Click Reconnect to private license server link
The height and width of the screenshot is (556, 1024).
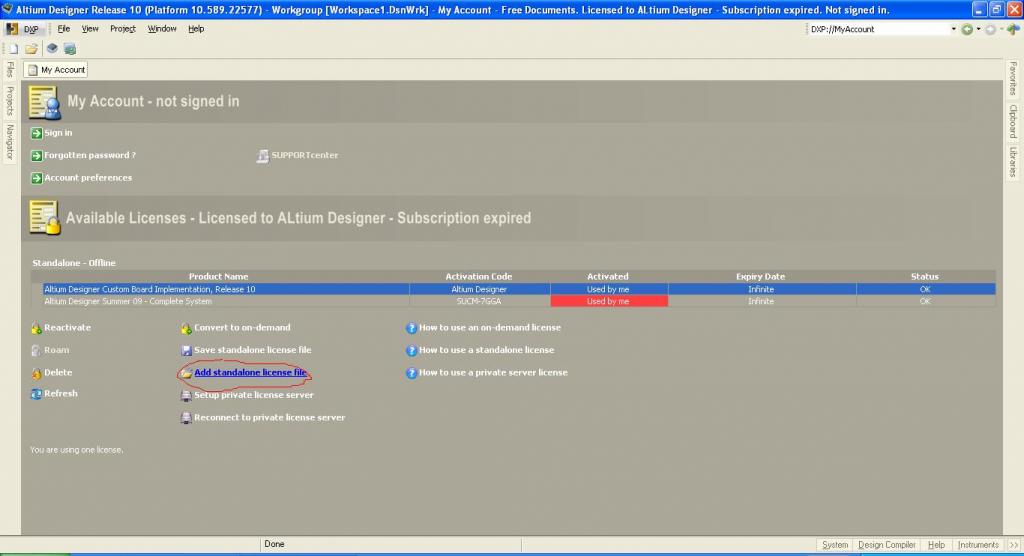pos(269,417)
